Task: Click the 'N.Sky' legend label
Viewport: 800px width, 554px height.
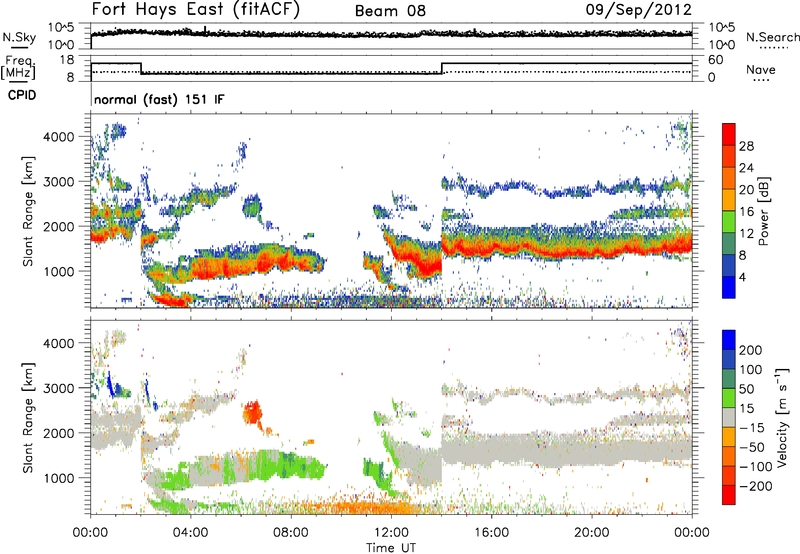Action: pyautogui.click(x=19, y=37)
